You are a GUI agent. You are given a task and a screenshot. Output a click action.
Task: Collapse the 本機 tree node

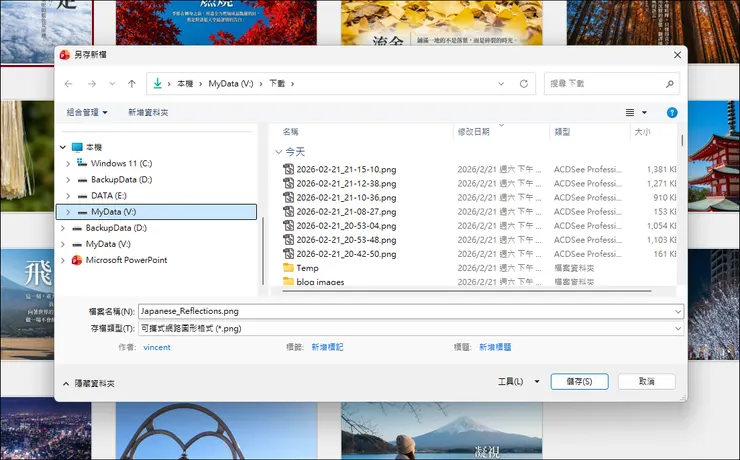pos(63,147)
